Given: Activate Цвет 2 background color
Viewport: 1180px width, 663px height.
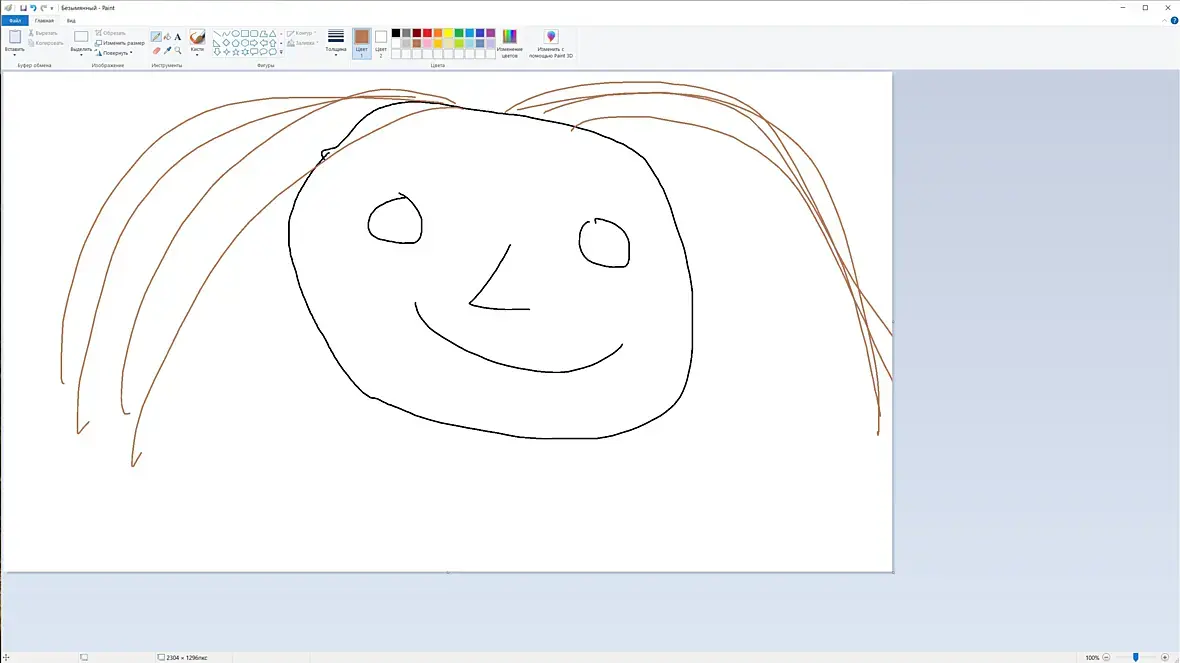Looking at the screenshot, I should coord(381,44).
